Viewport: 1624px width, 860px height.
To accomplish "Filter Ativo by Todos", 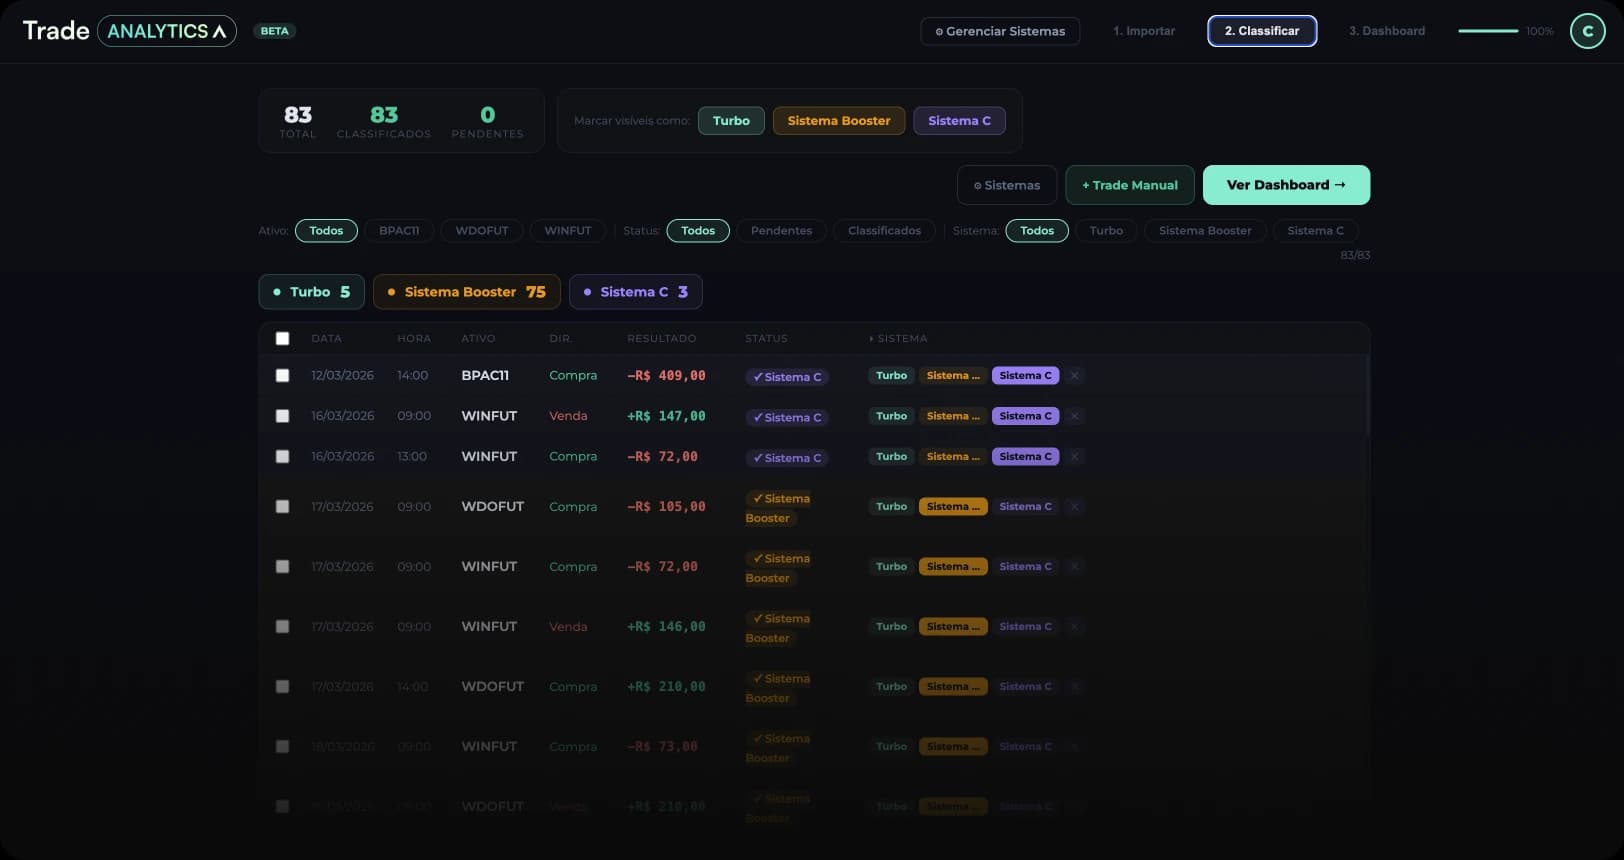I will 326,231.
